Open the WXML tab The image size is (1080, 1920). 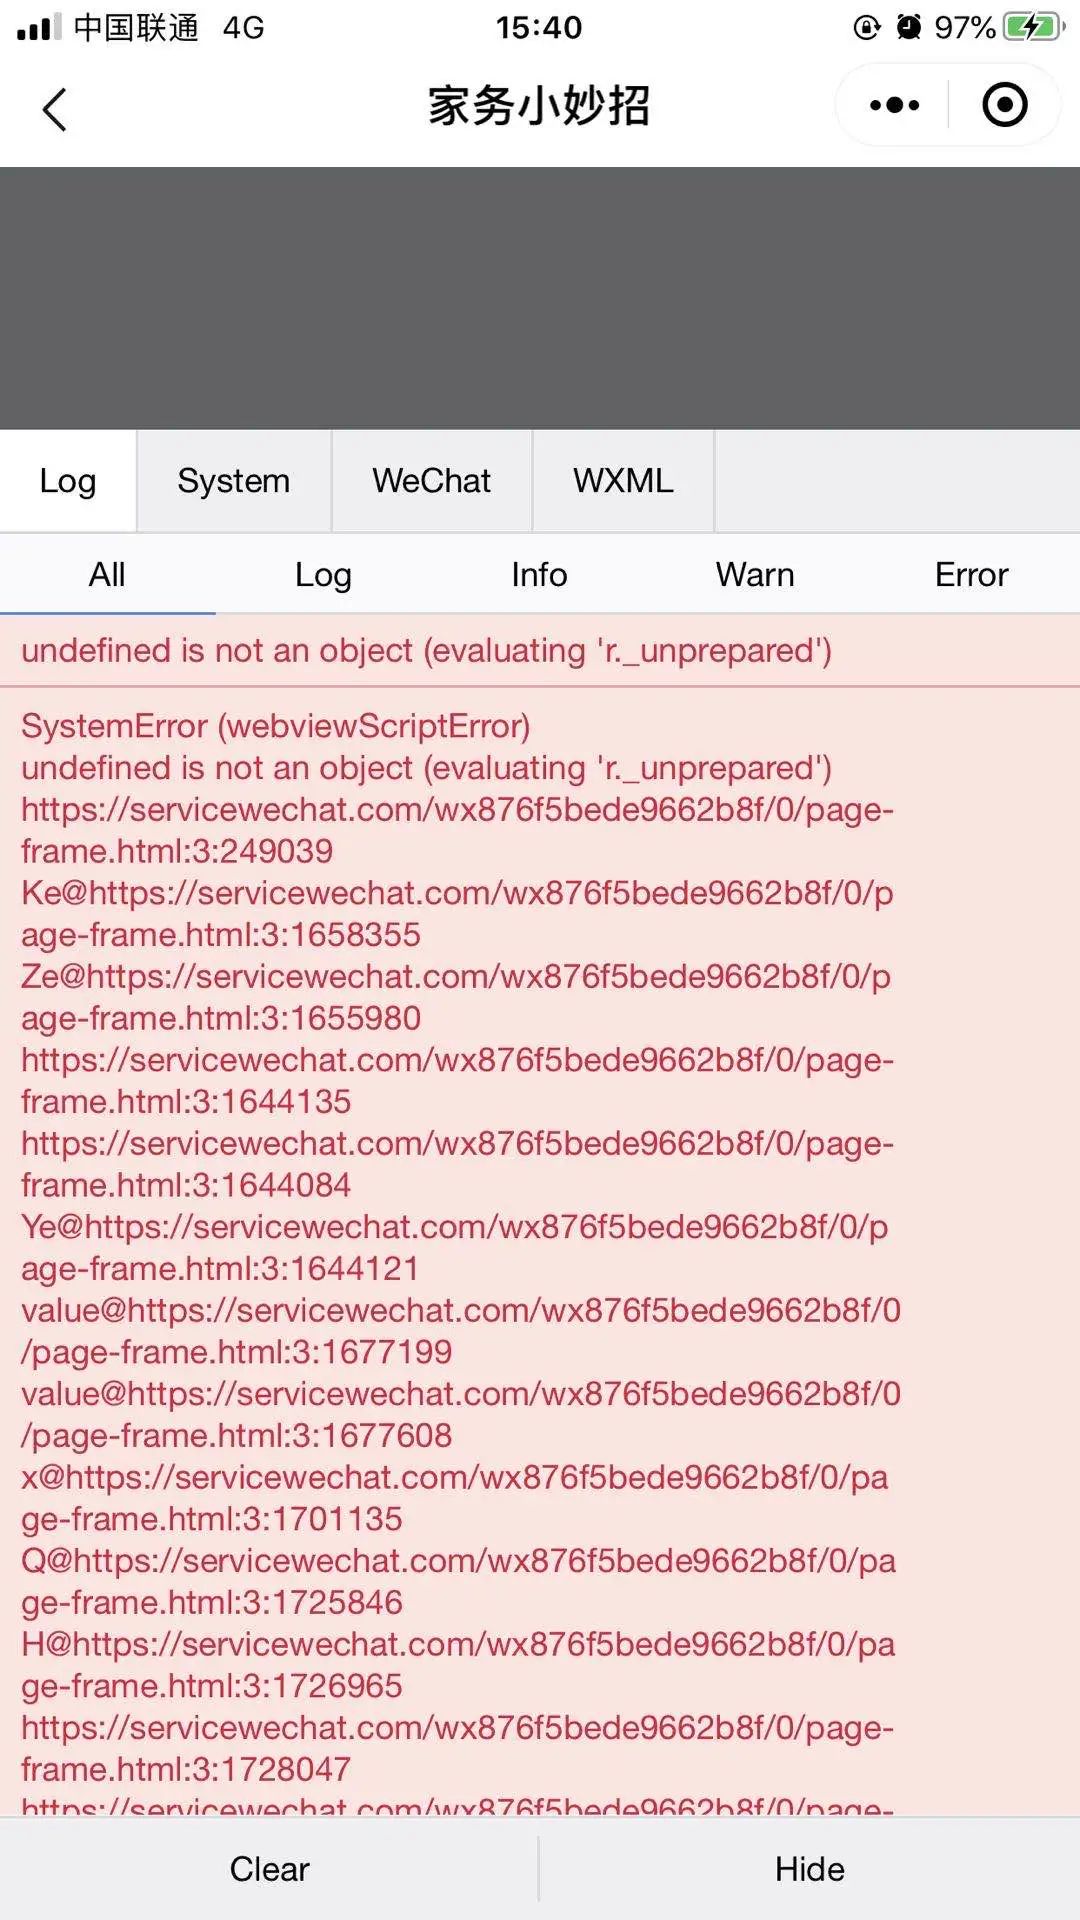pyautogui.click(x=623, y=481)
